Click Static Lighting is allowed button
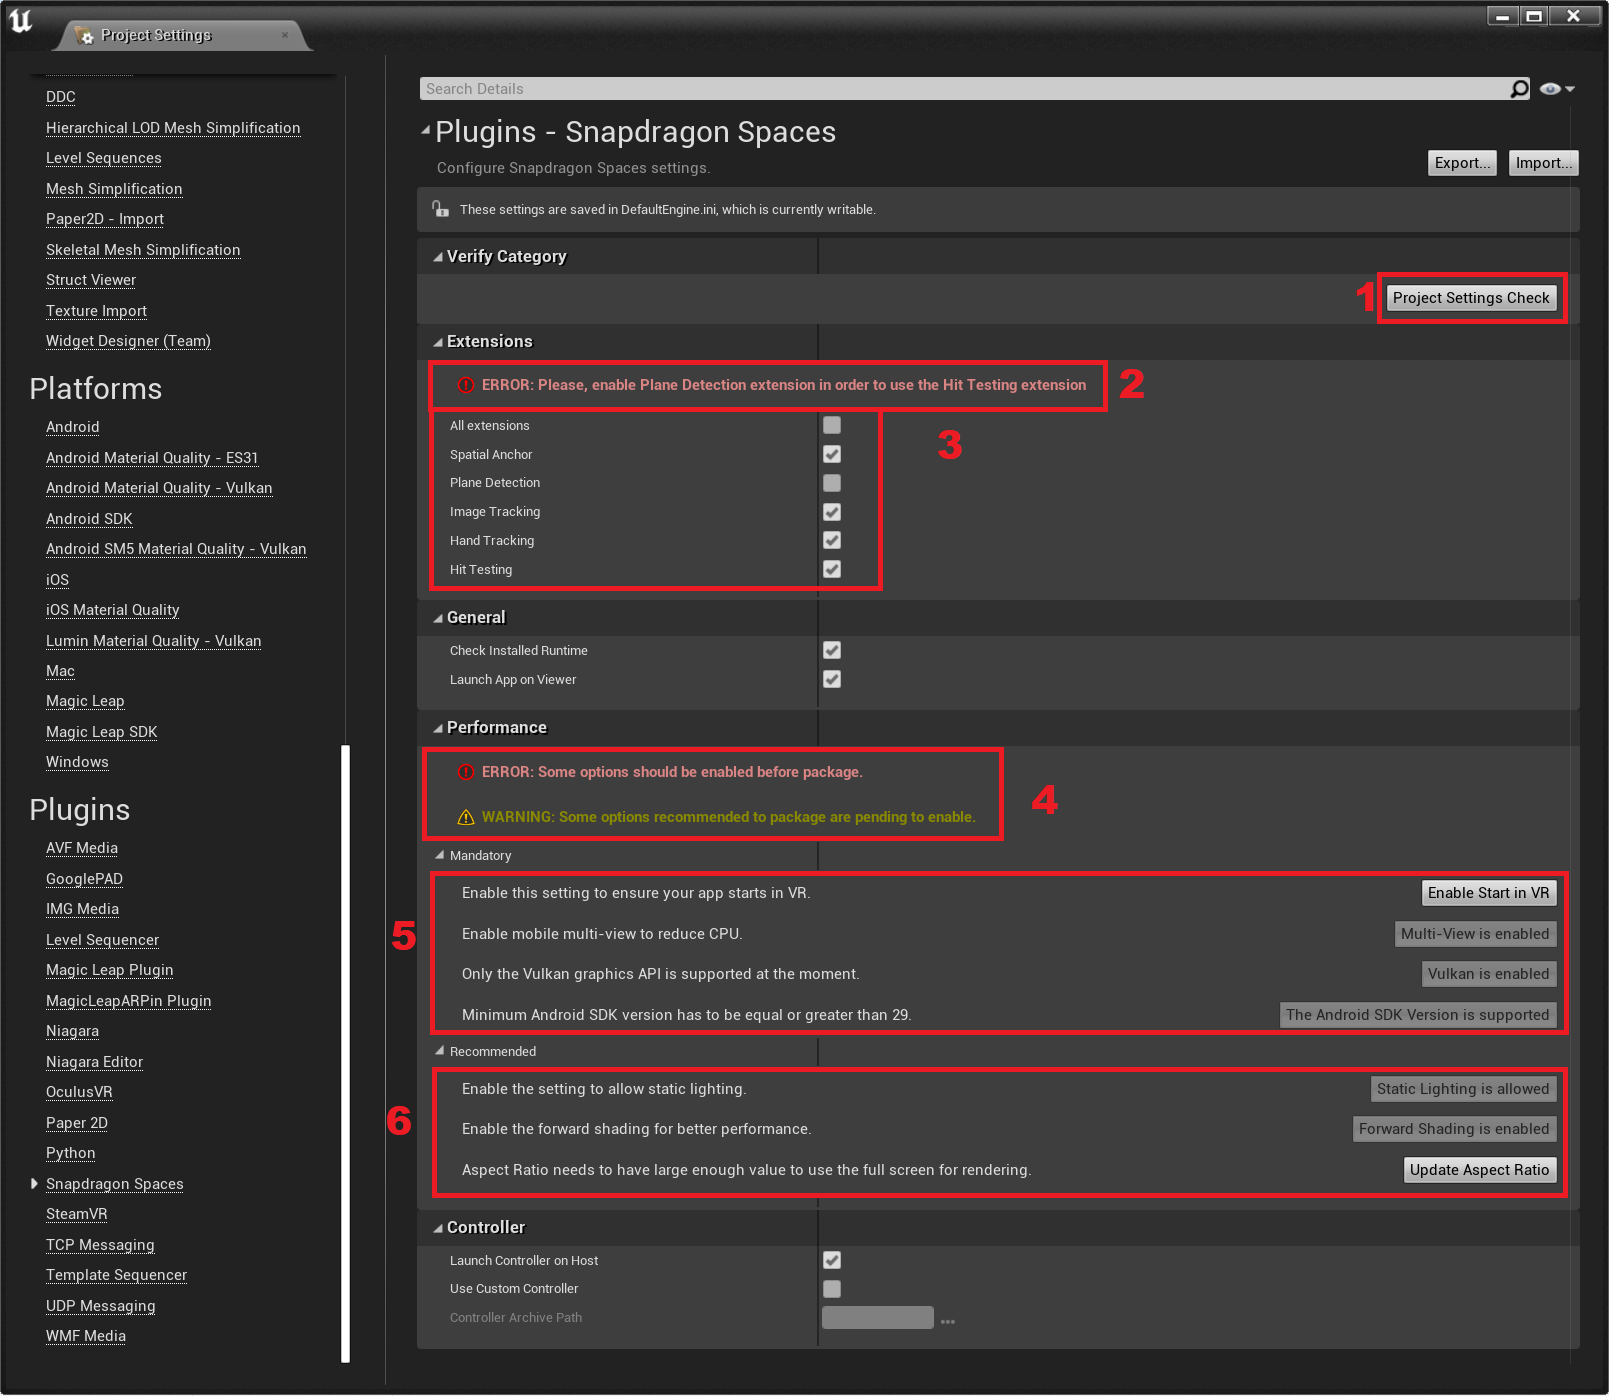1609x1396 pixels. tap(1463, 1089)
